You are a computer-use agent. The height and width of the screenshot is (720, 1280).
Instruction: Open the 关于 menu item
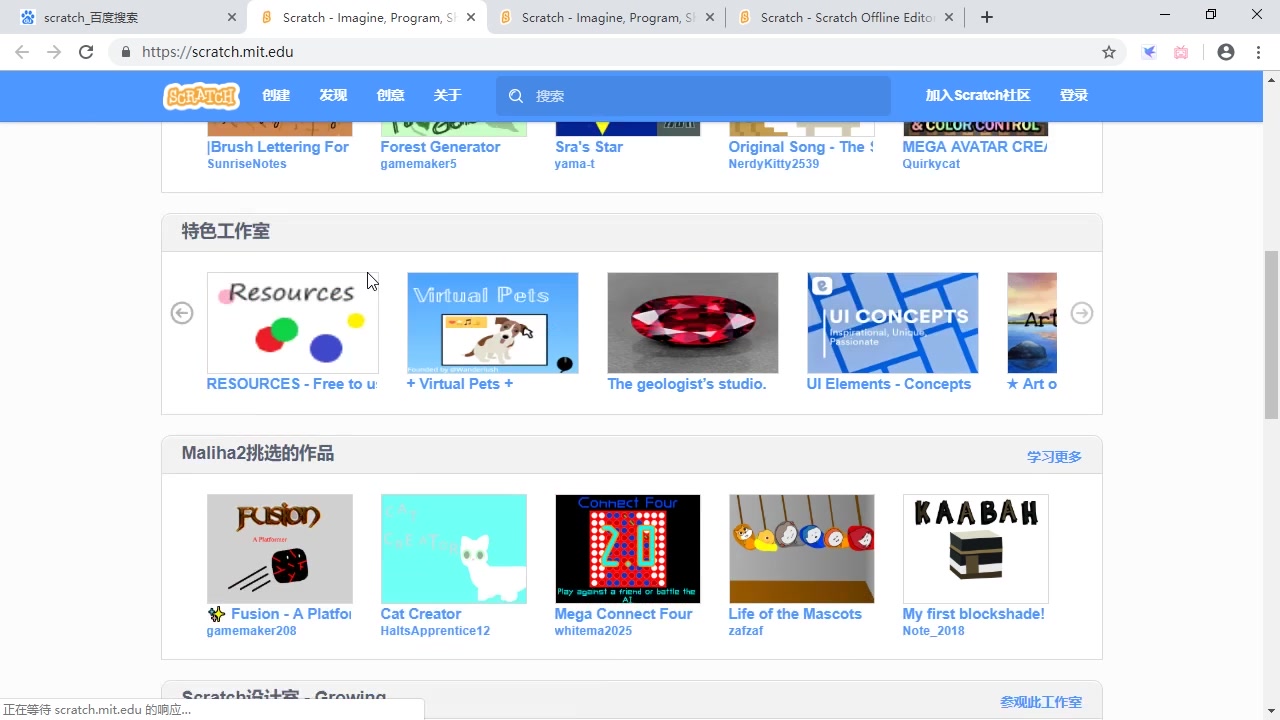447,96
